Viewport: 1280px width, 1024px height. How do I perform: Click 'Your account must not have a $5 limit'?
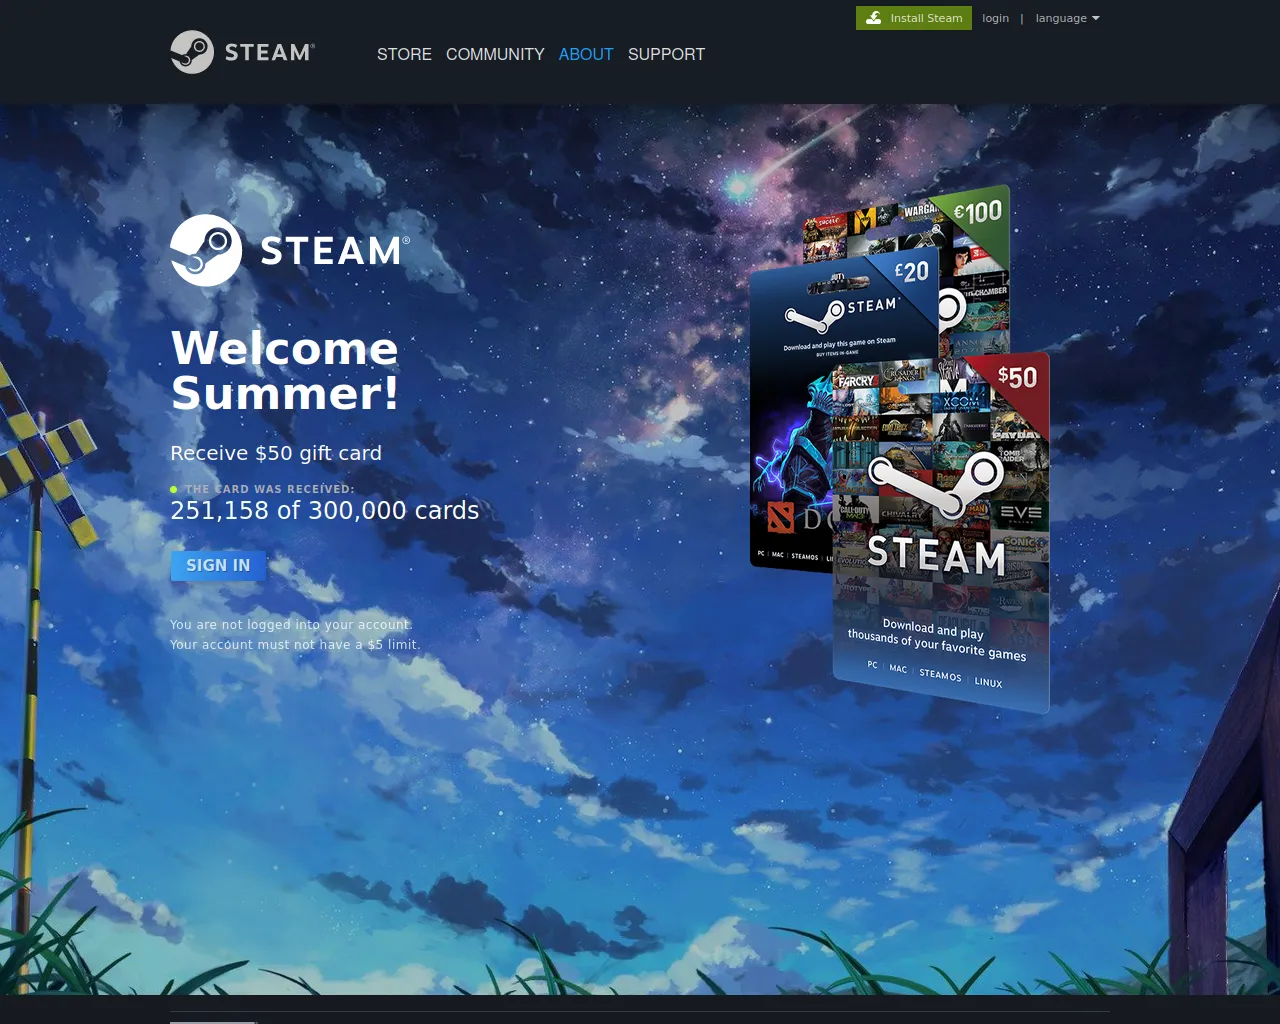point(295,644)
